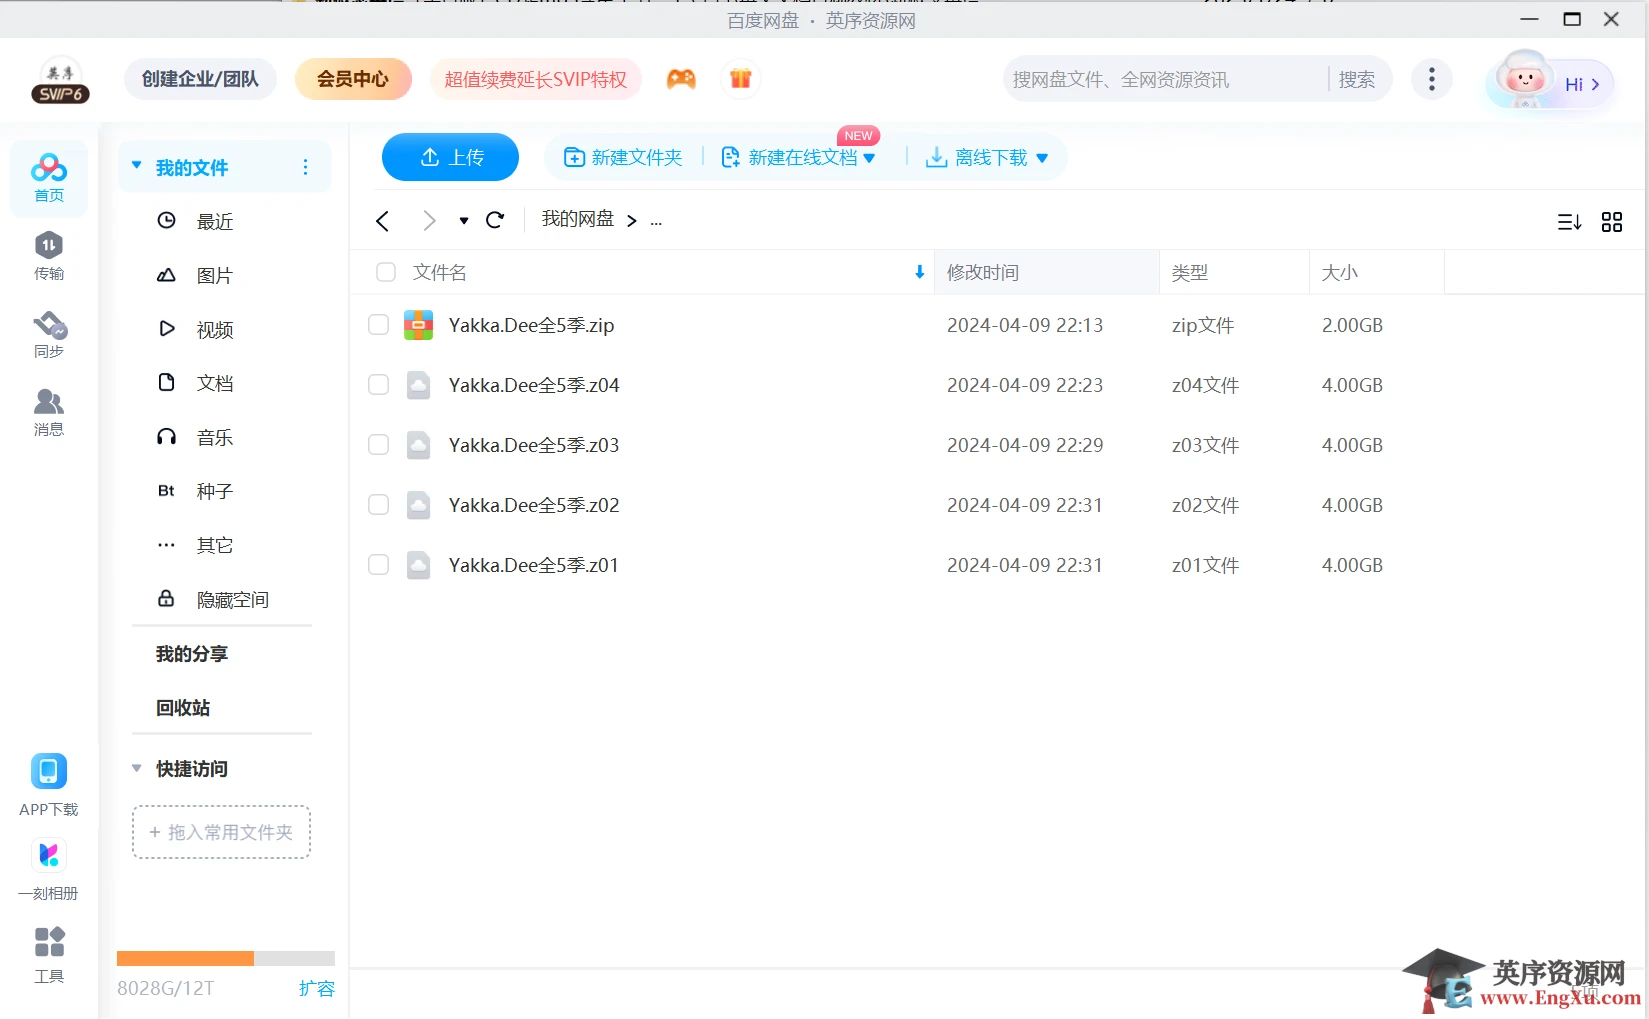Check the box for Yakka.Dee全5季.zip
The image size is (1649, 1019).
[x=378, y=325]
